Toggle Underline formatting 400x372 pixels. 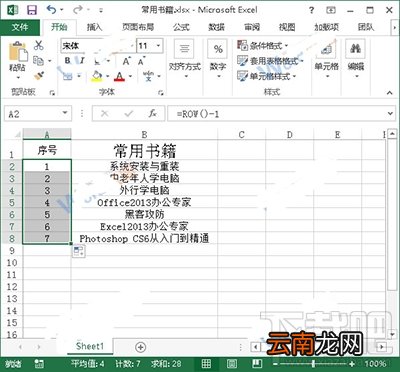pyautogui.click(x=97, y=61)
